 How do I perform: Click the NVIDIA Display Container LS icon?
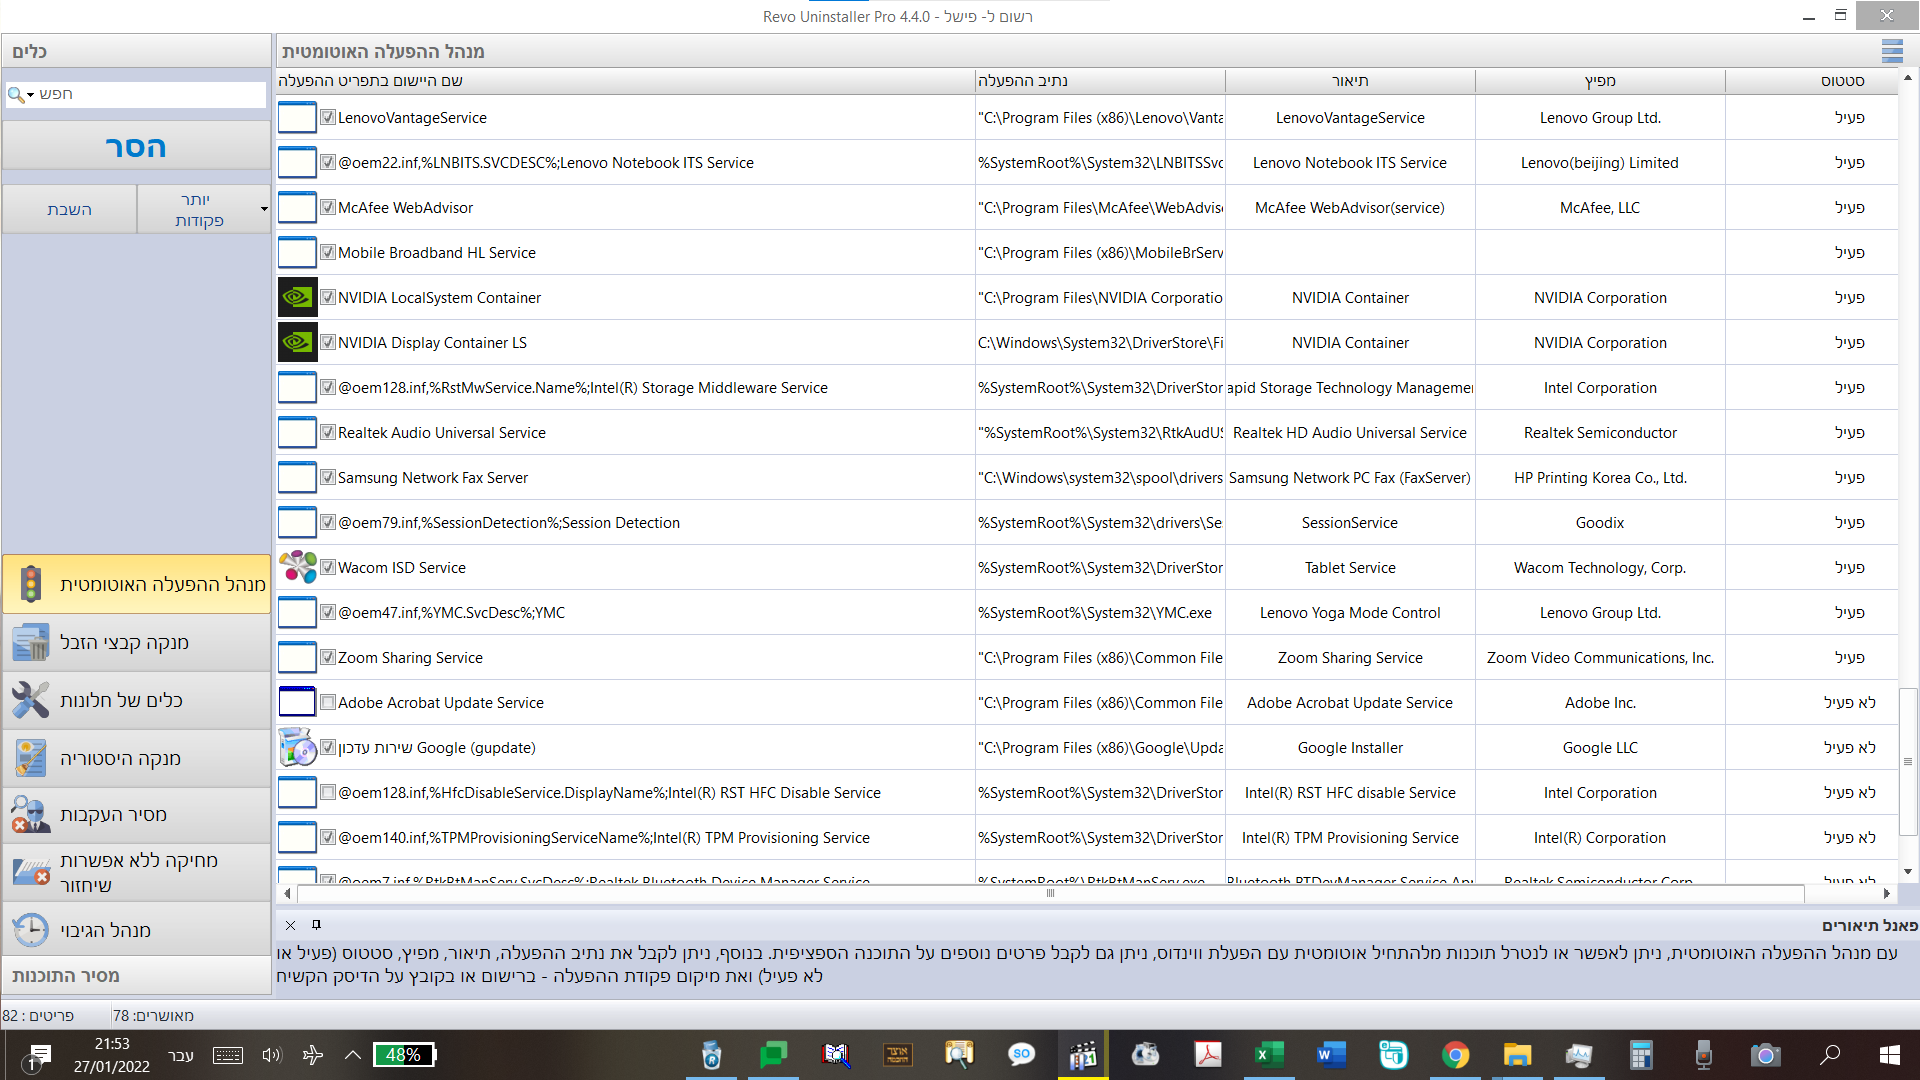[x=297, y=342]
